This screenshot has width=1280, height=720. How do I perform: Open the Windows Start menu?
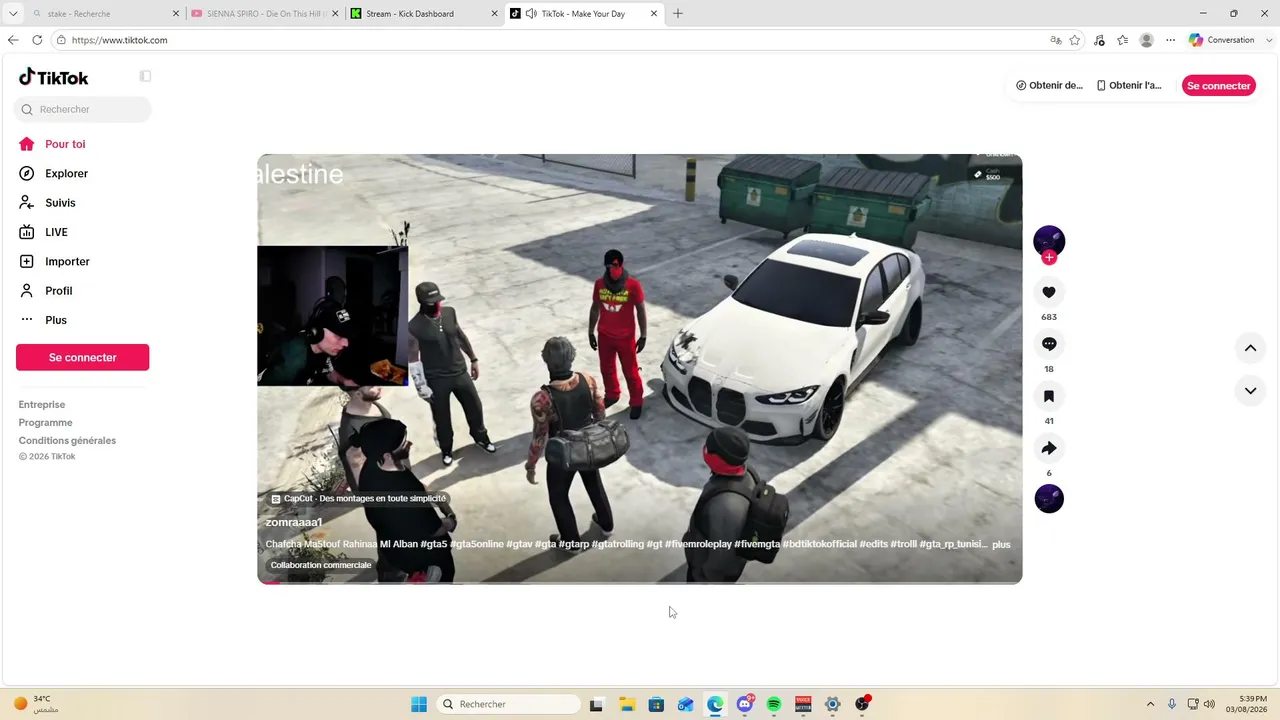tap(419, 704)
